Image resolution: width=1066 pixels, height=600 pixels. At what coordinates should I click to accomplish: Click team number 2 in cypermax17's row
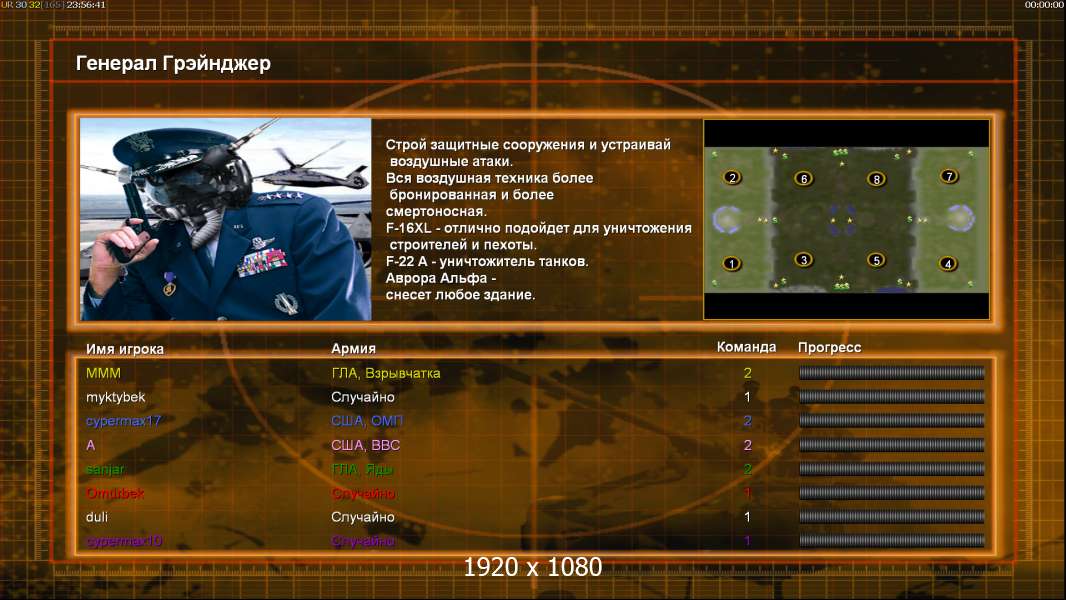point(747,421)
